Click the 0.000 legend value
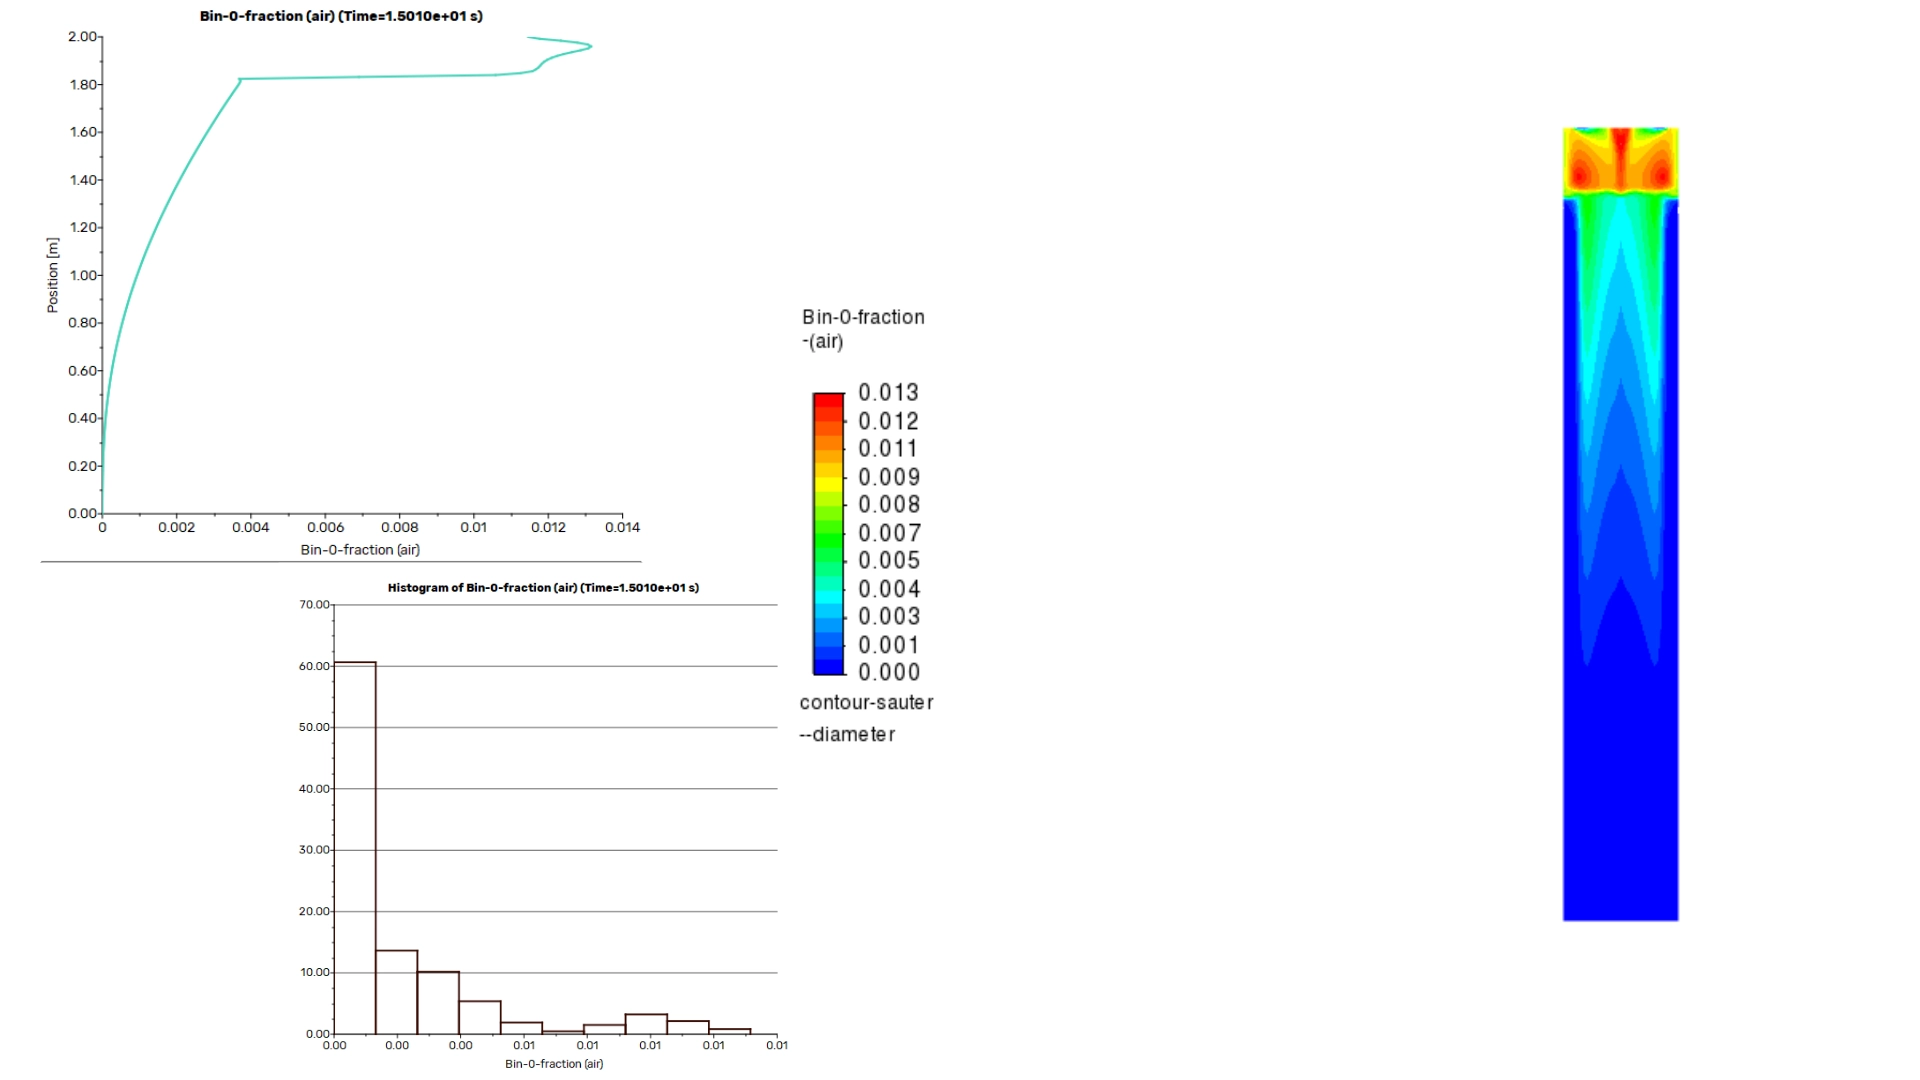The width and height of the screenshot is (1920, 1080). pyautogui.click(x=888, y=672)
